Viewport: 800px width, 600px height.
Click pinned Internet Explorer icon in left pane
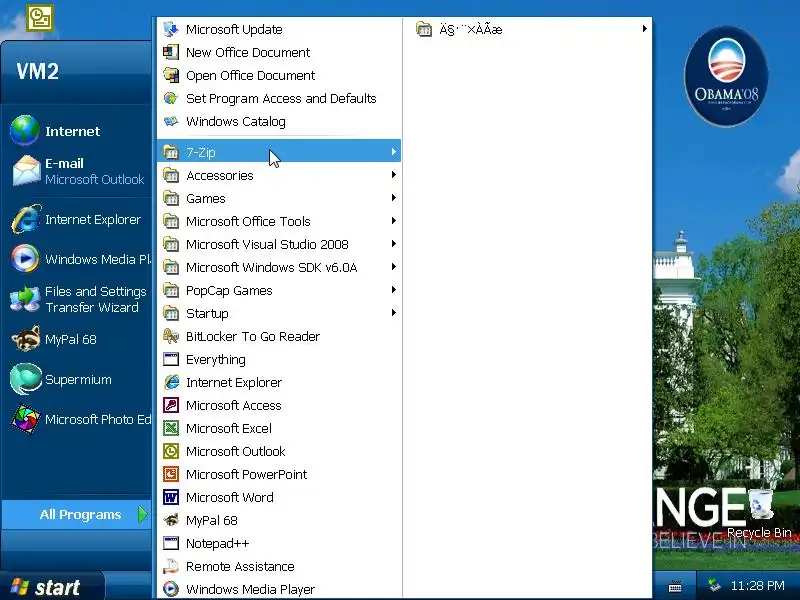coord(26,219)
